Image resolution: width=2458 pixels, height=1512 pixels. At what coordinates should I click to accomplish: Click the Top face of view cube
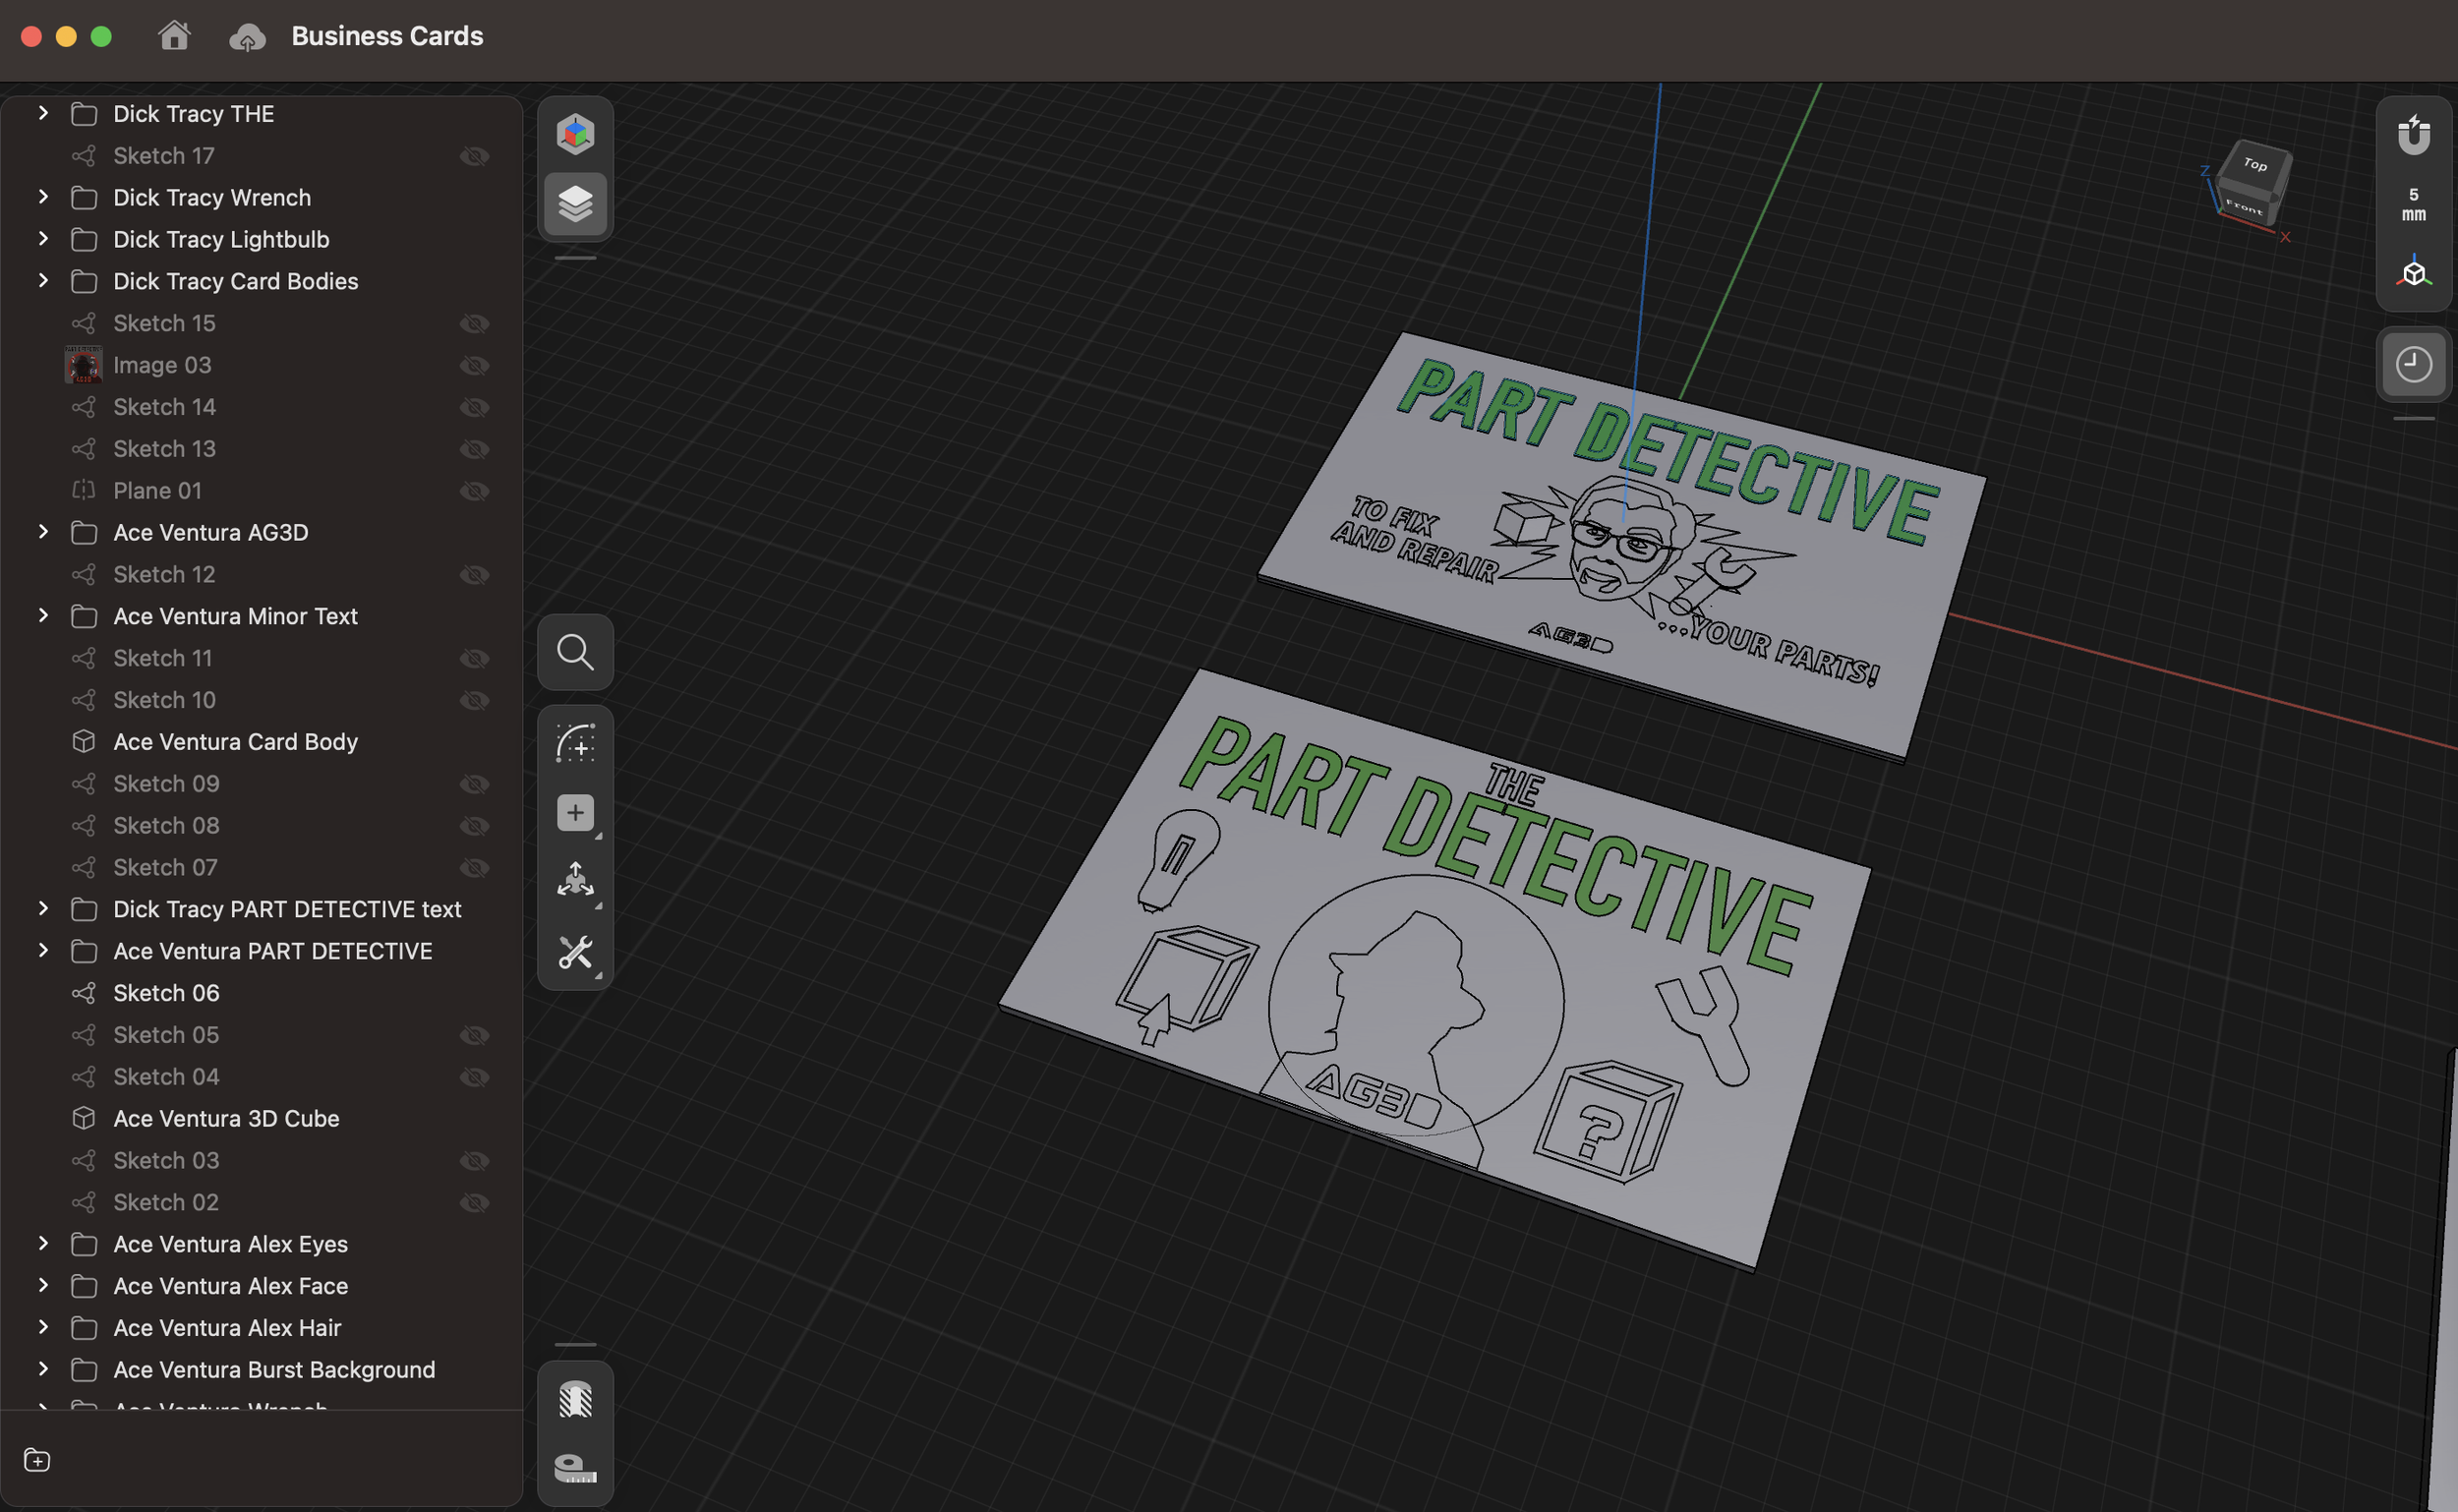[x=2254, y=164]
